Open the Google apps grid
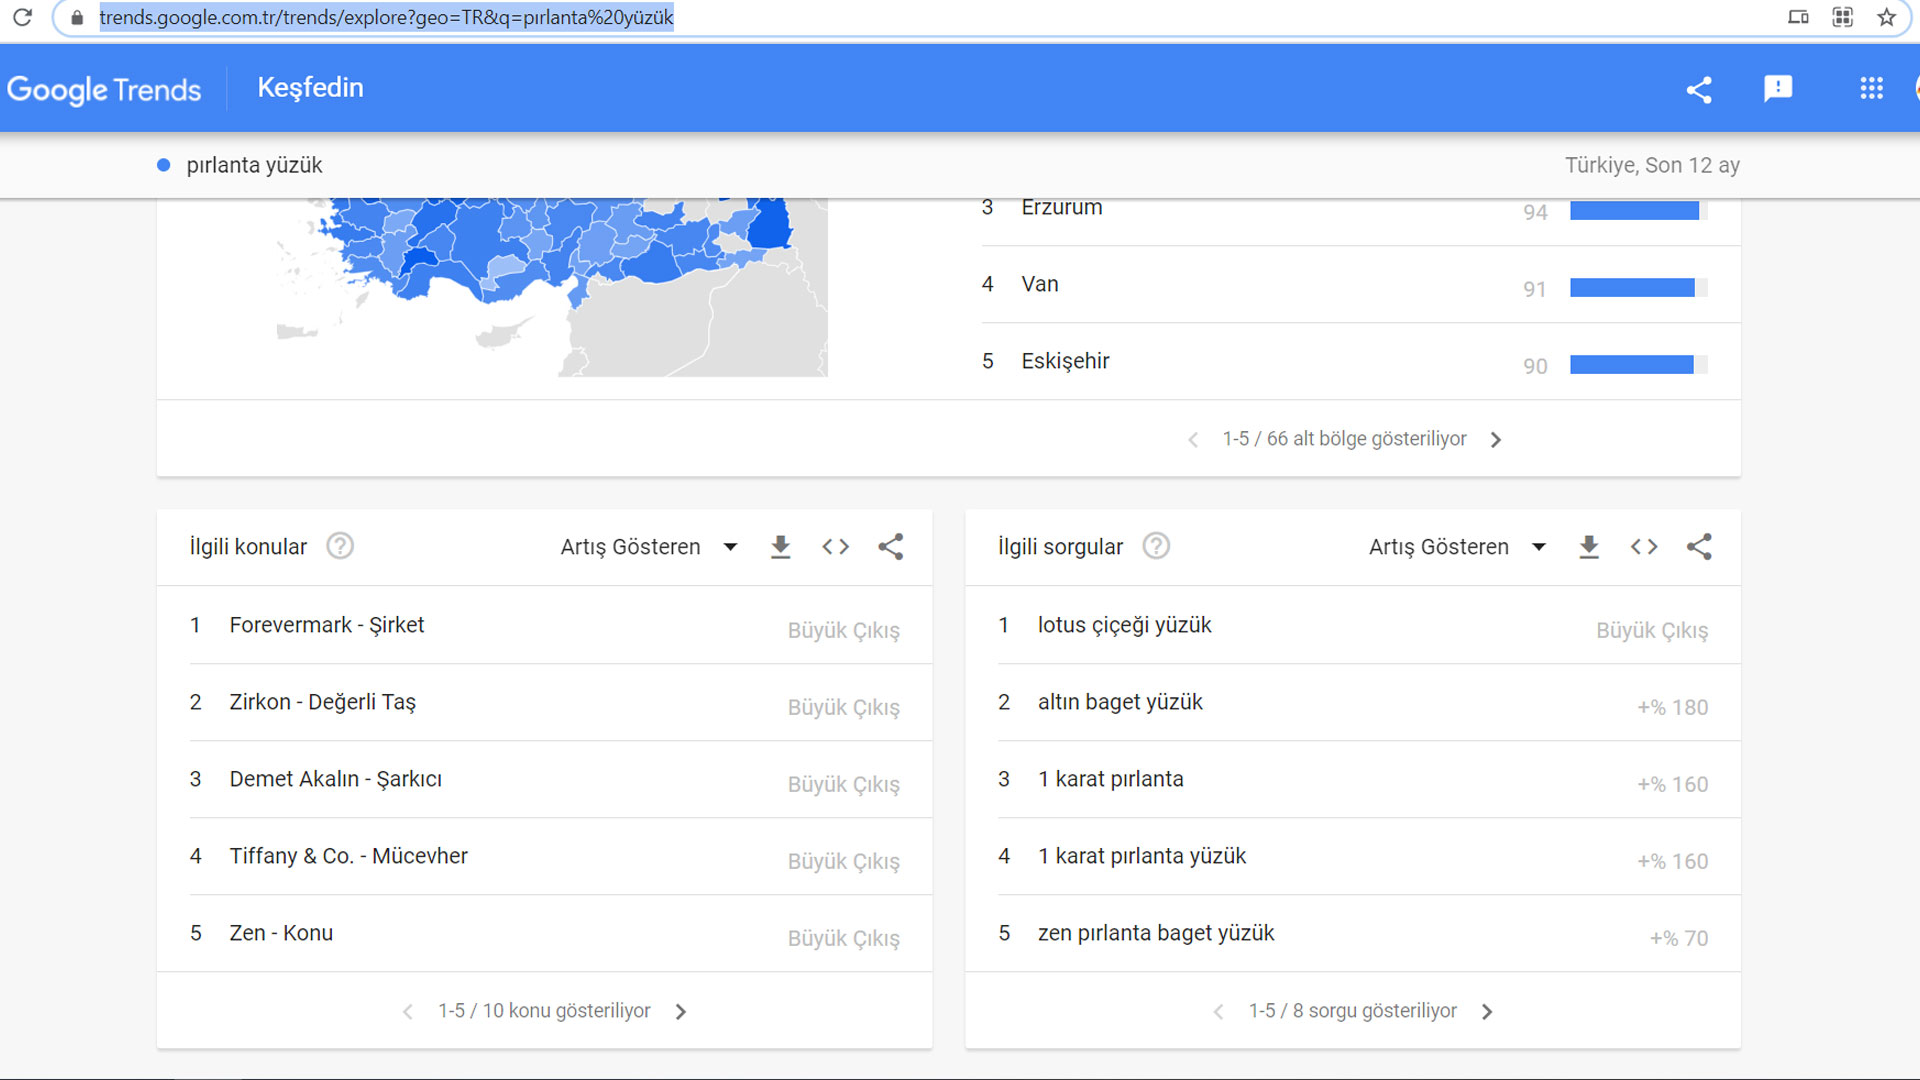Screen dimensions: 1920x1080 (x=1871, y=88)
